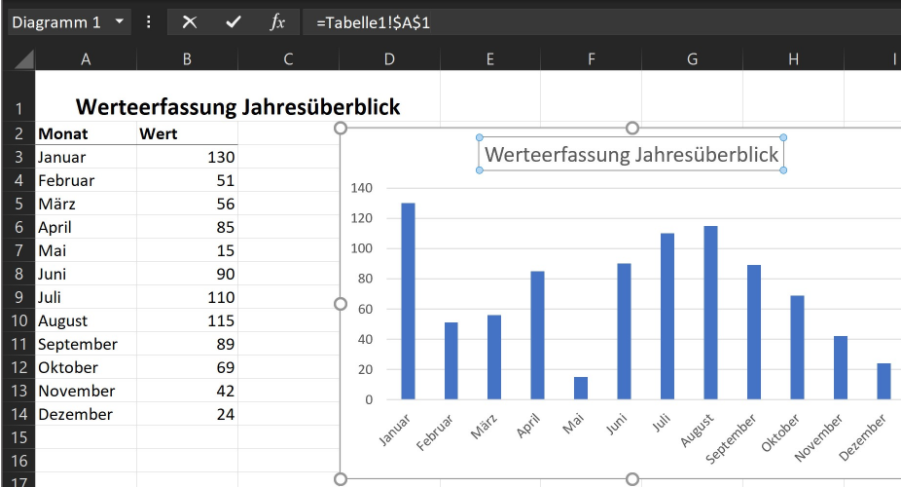Viewport: 902px width, 487px height.
Task: Click the three-dot handle beside the name box
Action: [x=149, y=21]
